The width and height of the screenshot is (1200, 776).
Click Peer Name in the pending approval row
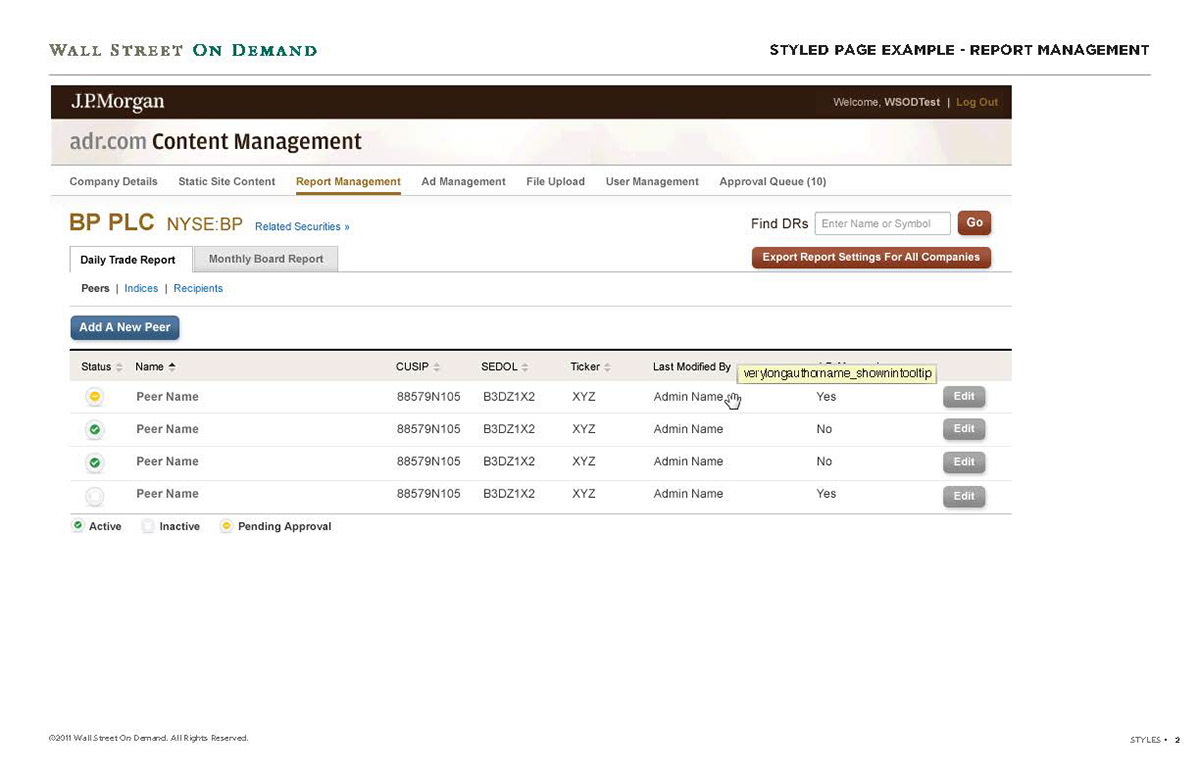tap(167, 397)
